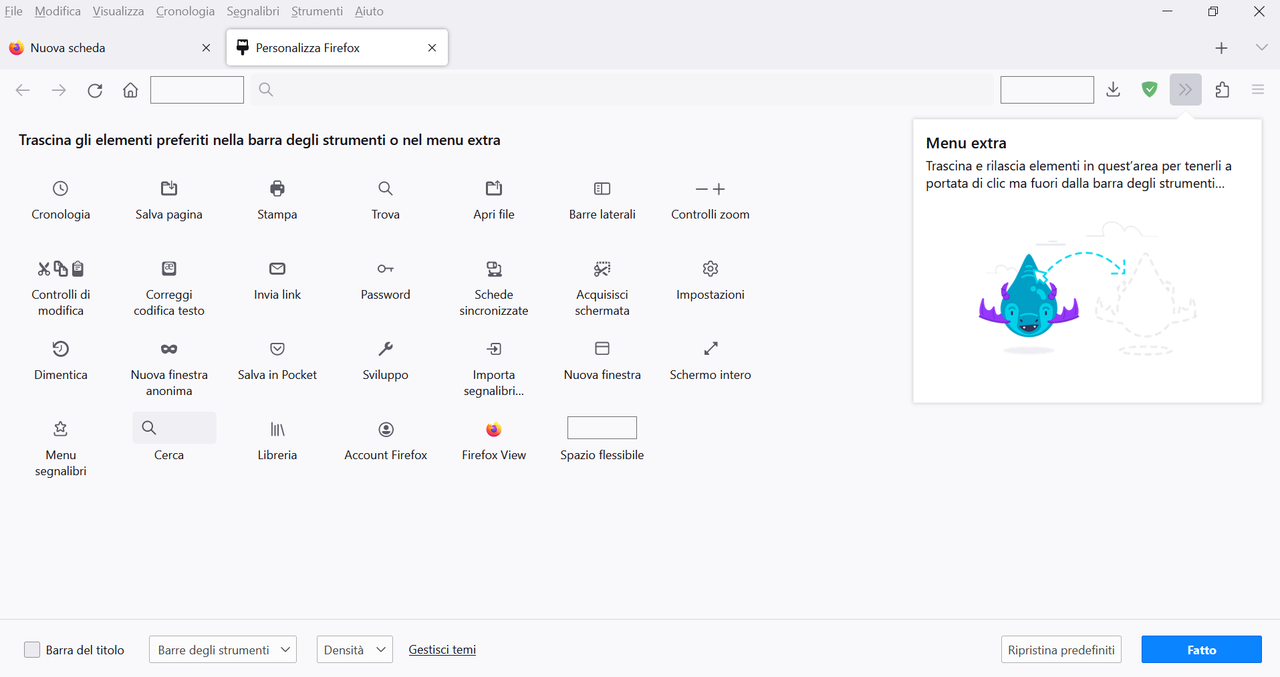Select the Cronologia history icon
1280x677 pixels.
[61, 188]
